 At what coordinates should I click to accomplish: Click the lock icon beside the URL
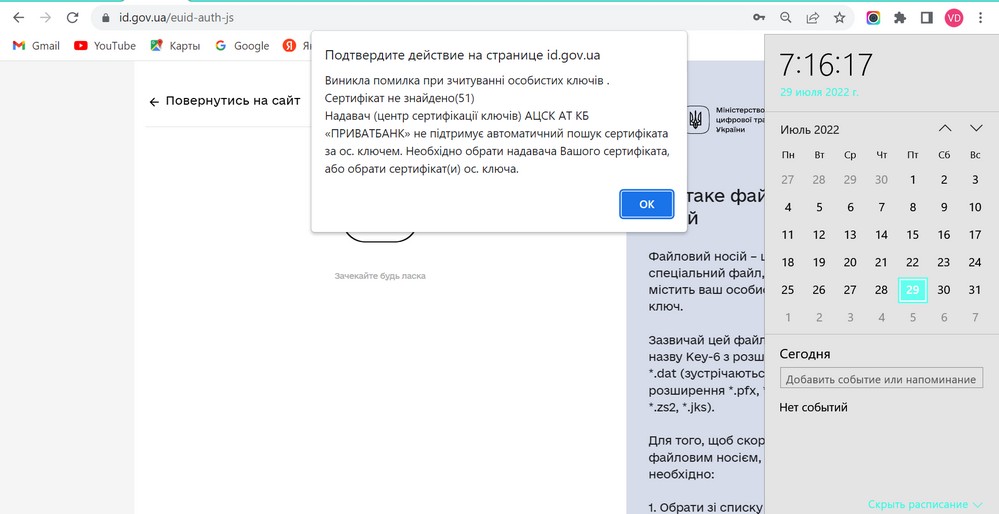coord(106,18)
